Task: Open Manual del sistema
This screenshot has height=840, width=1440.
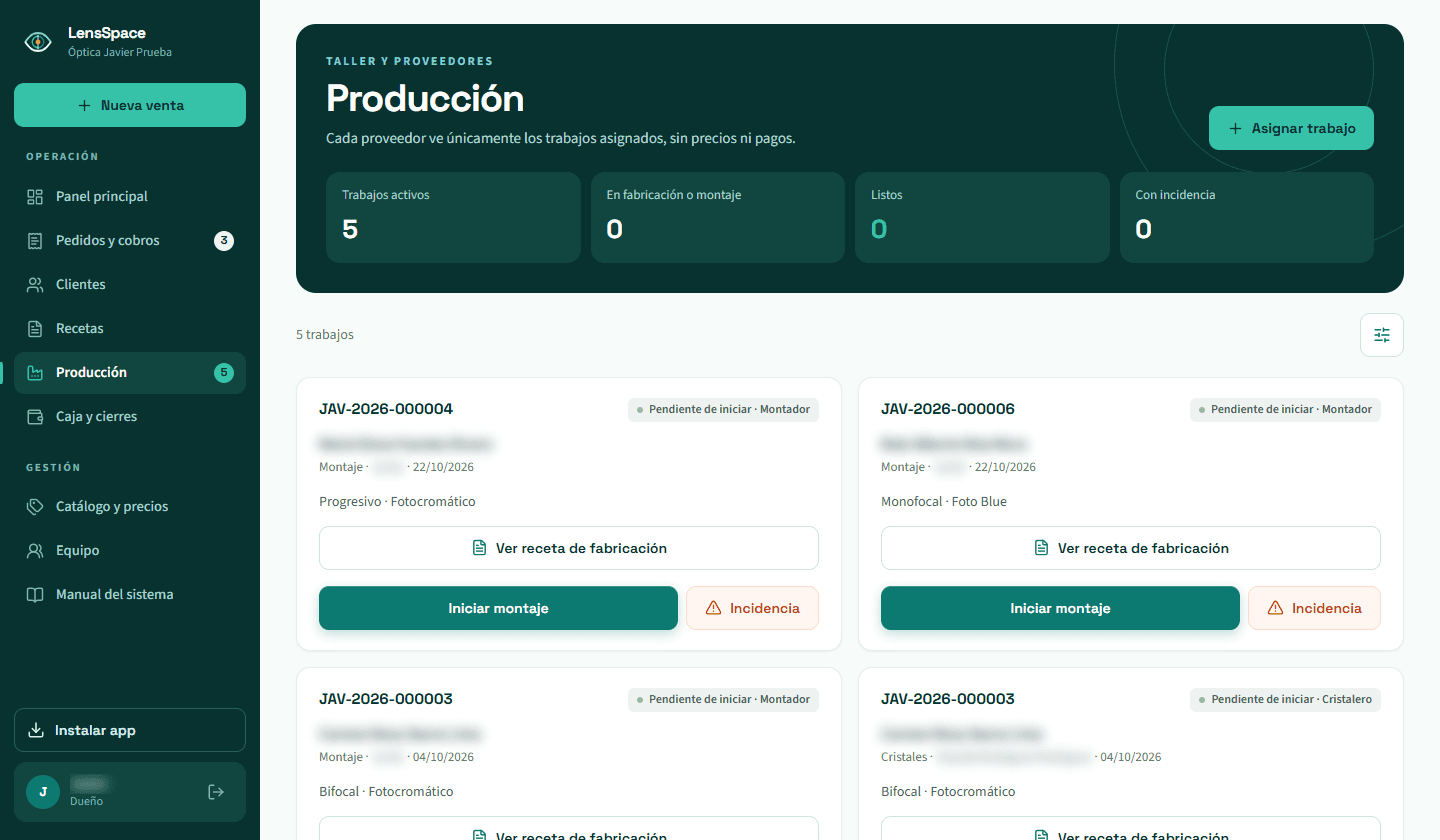Action: [130, 595]
